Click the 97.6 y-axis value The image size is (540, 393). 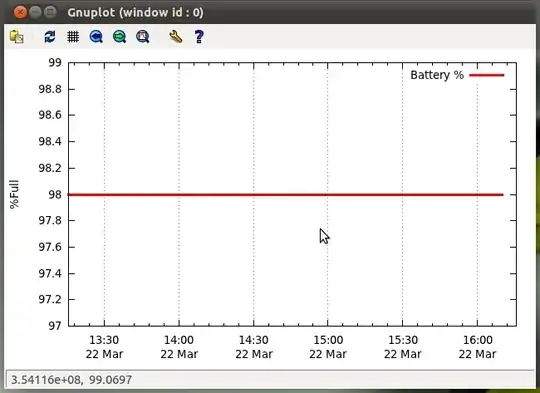tap(50, 247)
